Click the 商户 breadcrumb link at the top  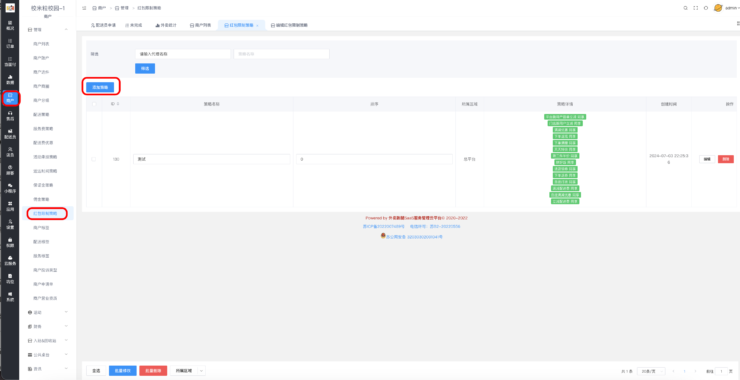click(99, 8)
